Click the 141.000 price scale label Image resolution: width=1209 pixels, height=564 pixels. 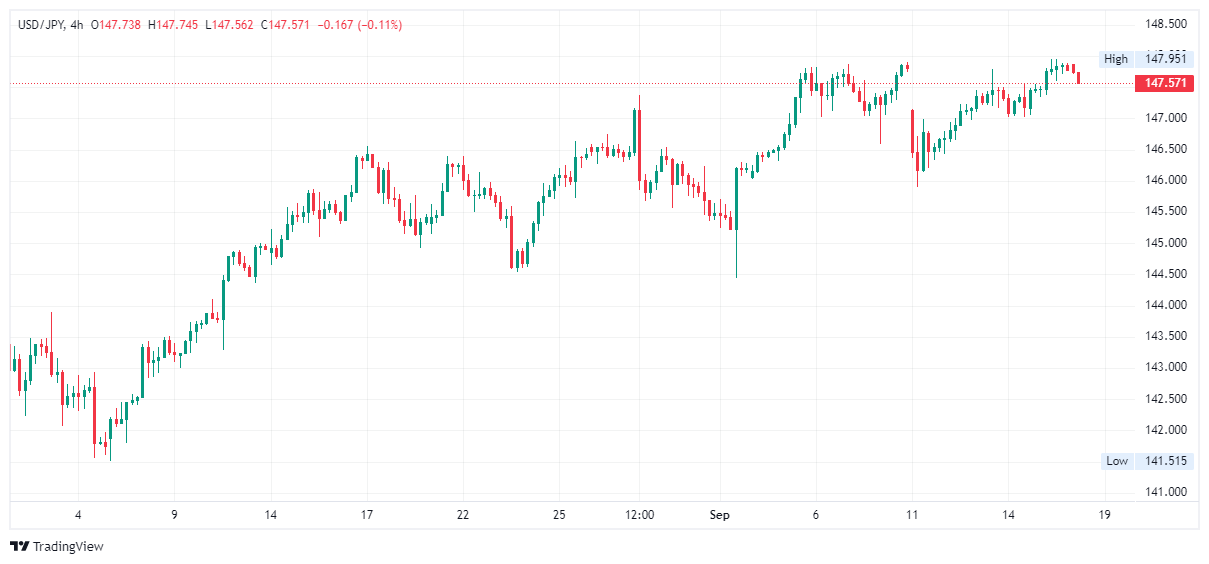click(x=1166, y=492)
